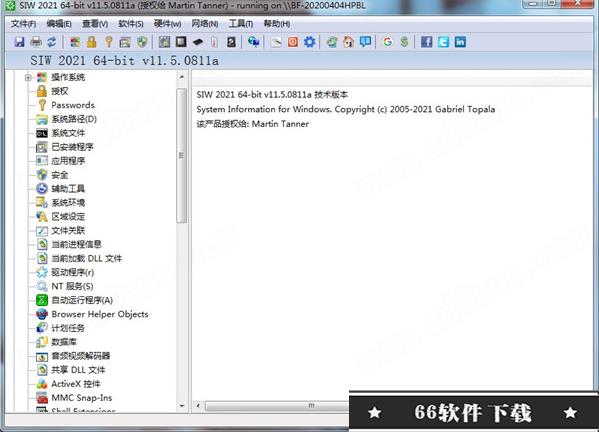599x432 pixels.
Task: Expand the 操作系统 tree node
Action: tap(28, 78)
